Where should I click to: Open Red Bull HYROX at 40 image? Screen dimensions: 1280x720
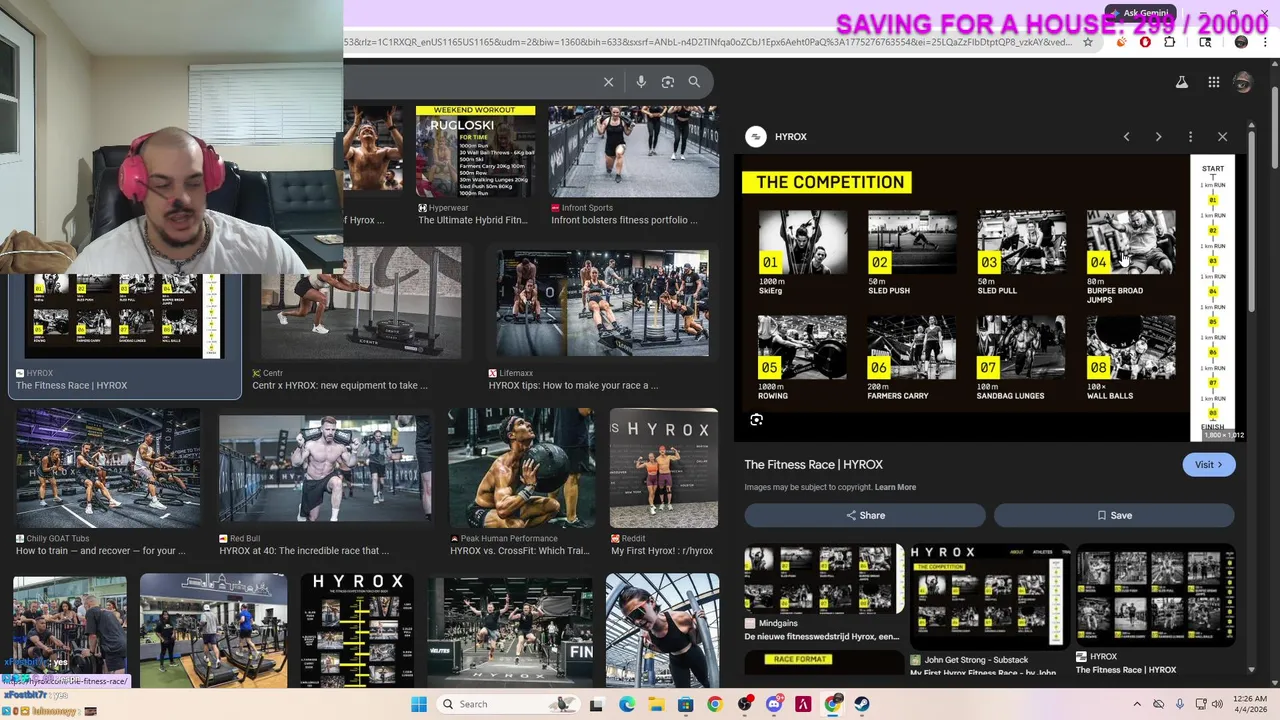[x=326, y=468]
